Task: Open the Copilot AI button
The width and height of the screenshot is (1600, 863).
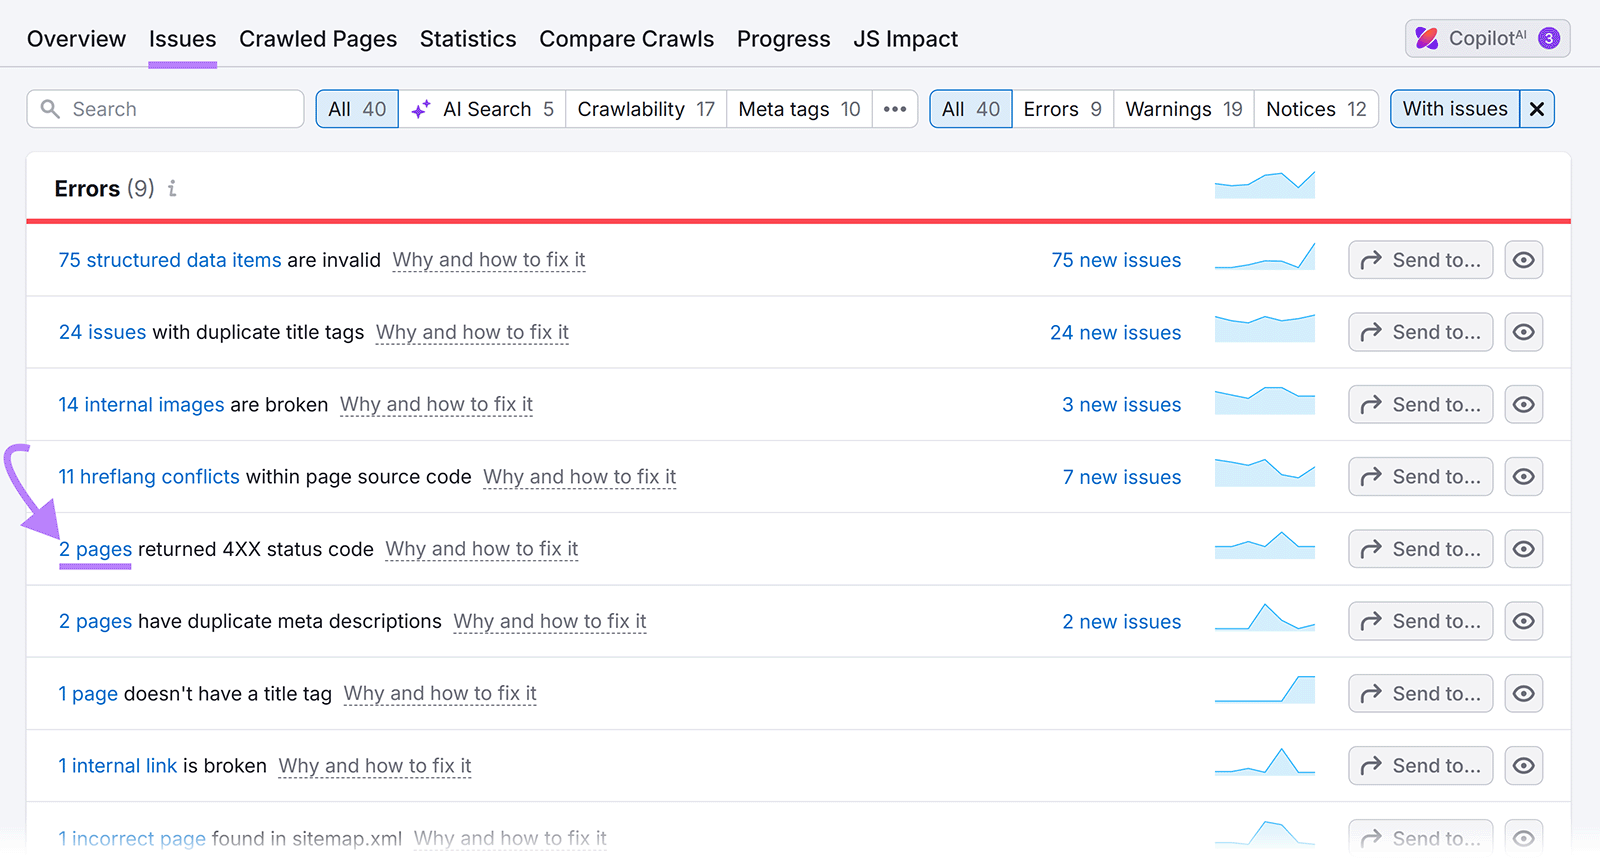Action: coord(1486,39)
